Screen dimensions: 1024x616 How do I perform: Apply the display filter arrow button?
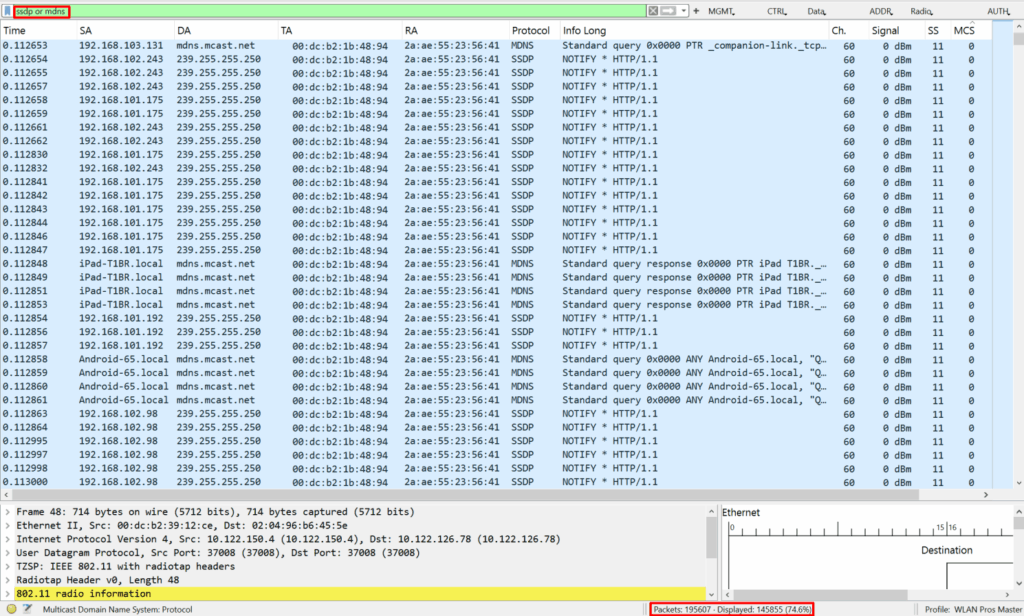pyautogui.click(x=669, y=10)
